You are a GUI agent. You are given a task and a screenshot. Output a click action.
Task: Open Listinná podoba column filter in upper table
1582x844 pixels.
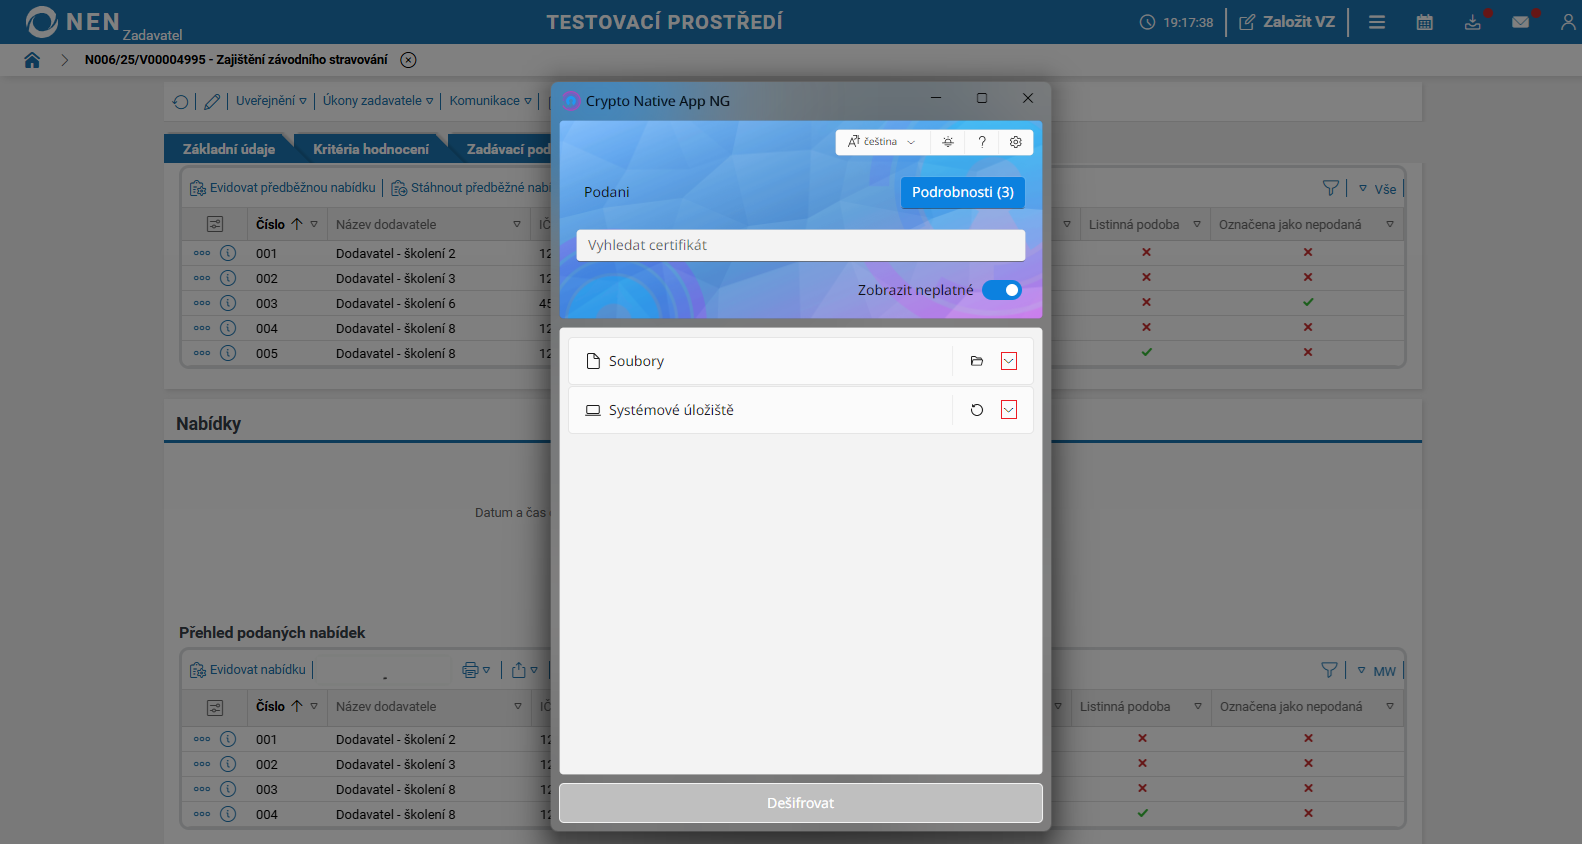(x=1197, y=225)
